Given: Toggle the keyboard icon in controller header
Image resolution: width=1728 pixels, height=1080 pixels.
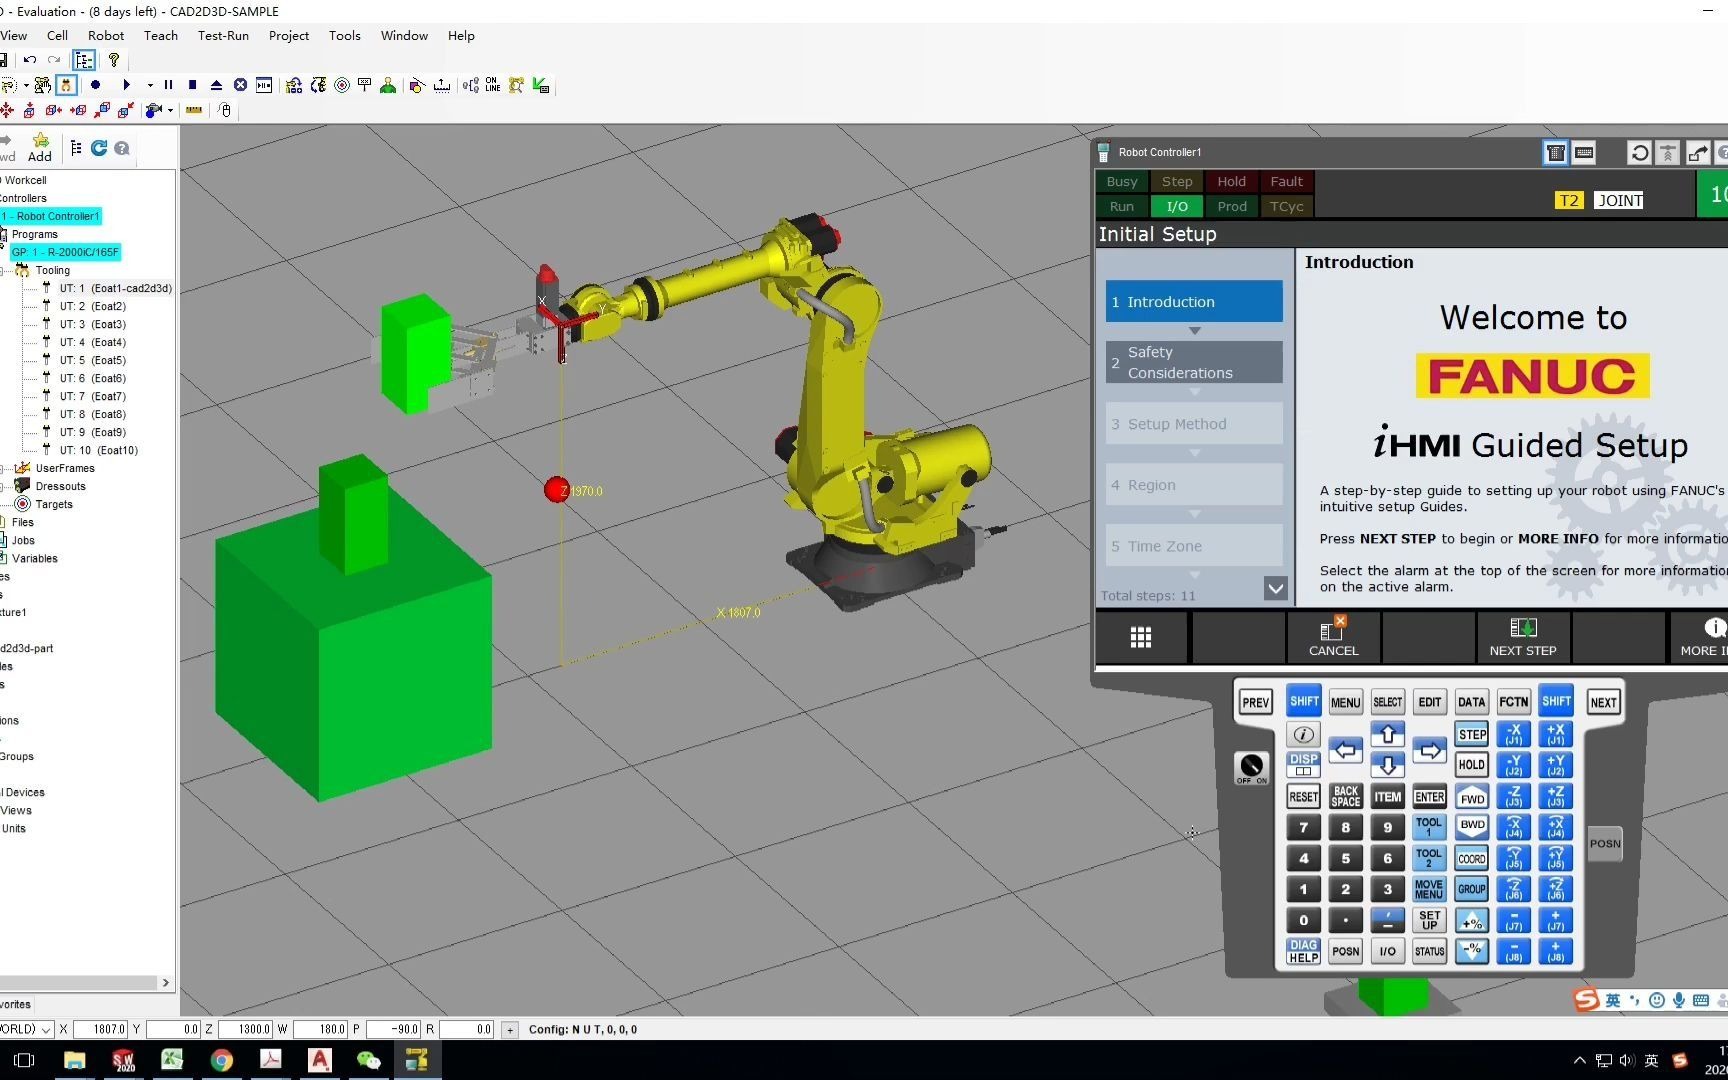Looking at the screenshot, I should pos(1584,152).
